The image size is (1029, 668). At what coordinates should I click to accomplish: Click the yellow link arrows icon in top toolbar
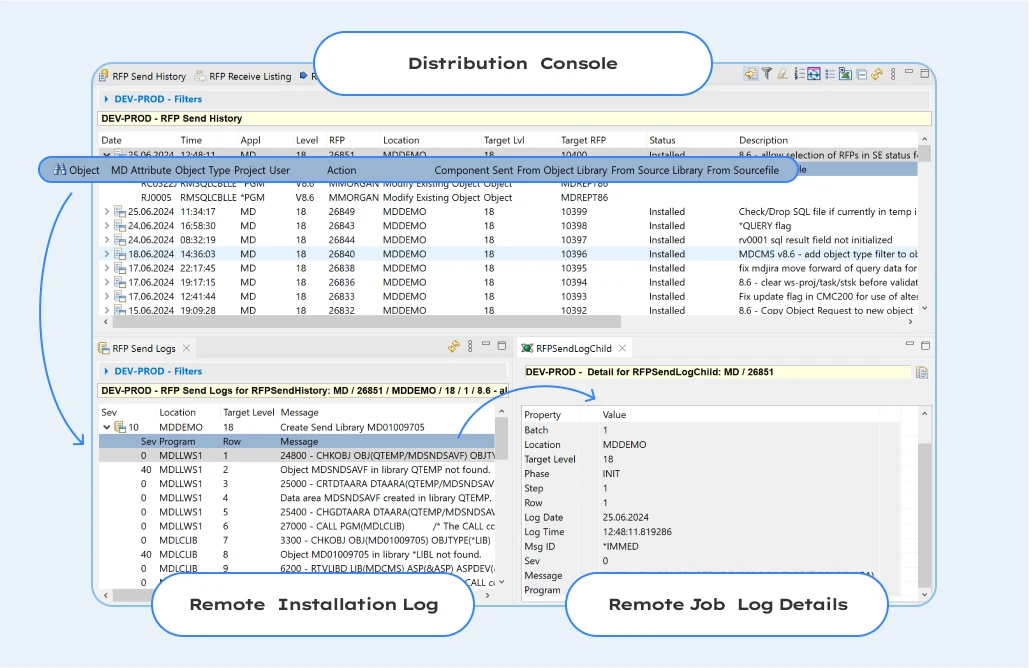pos(877,74)
